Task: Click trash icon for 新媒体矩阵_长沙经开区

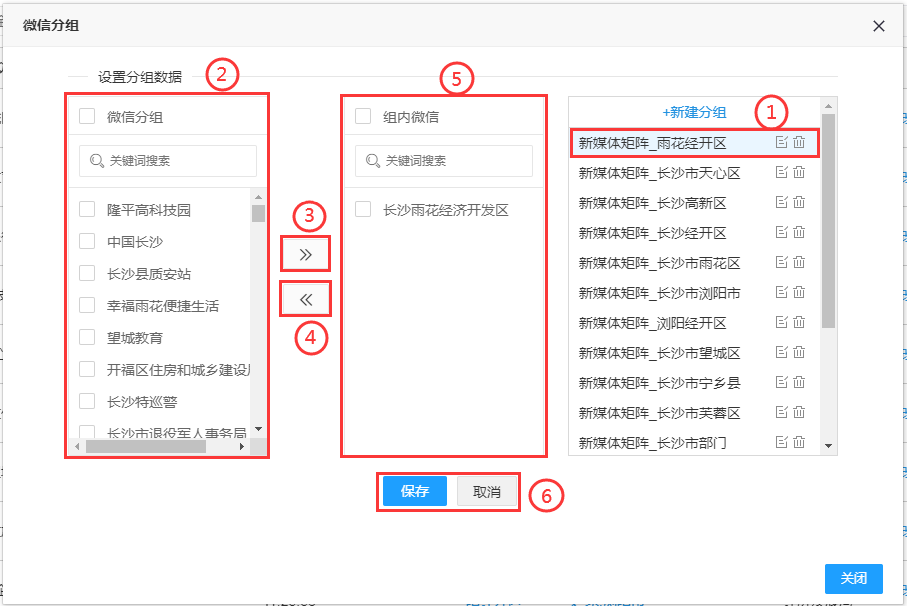Action: pos(799,232)
